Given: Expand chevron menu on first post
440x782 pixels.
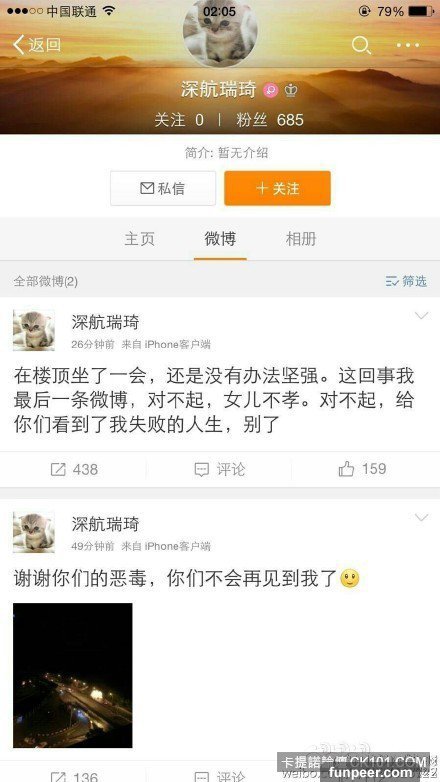Looking at the screenshot, I should [x=422, y=315].
